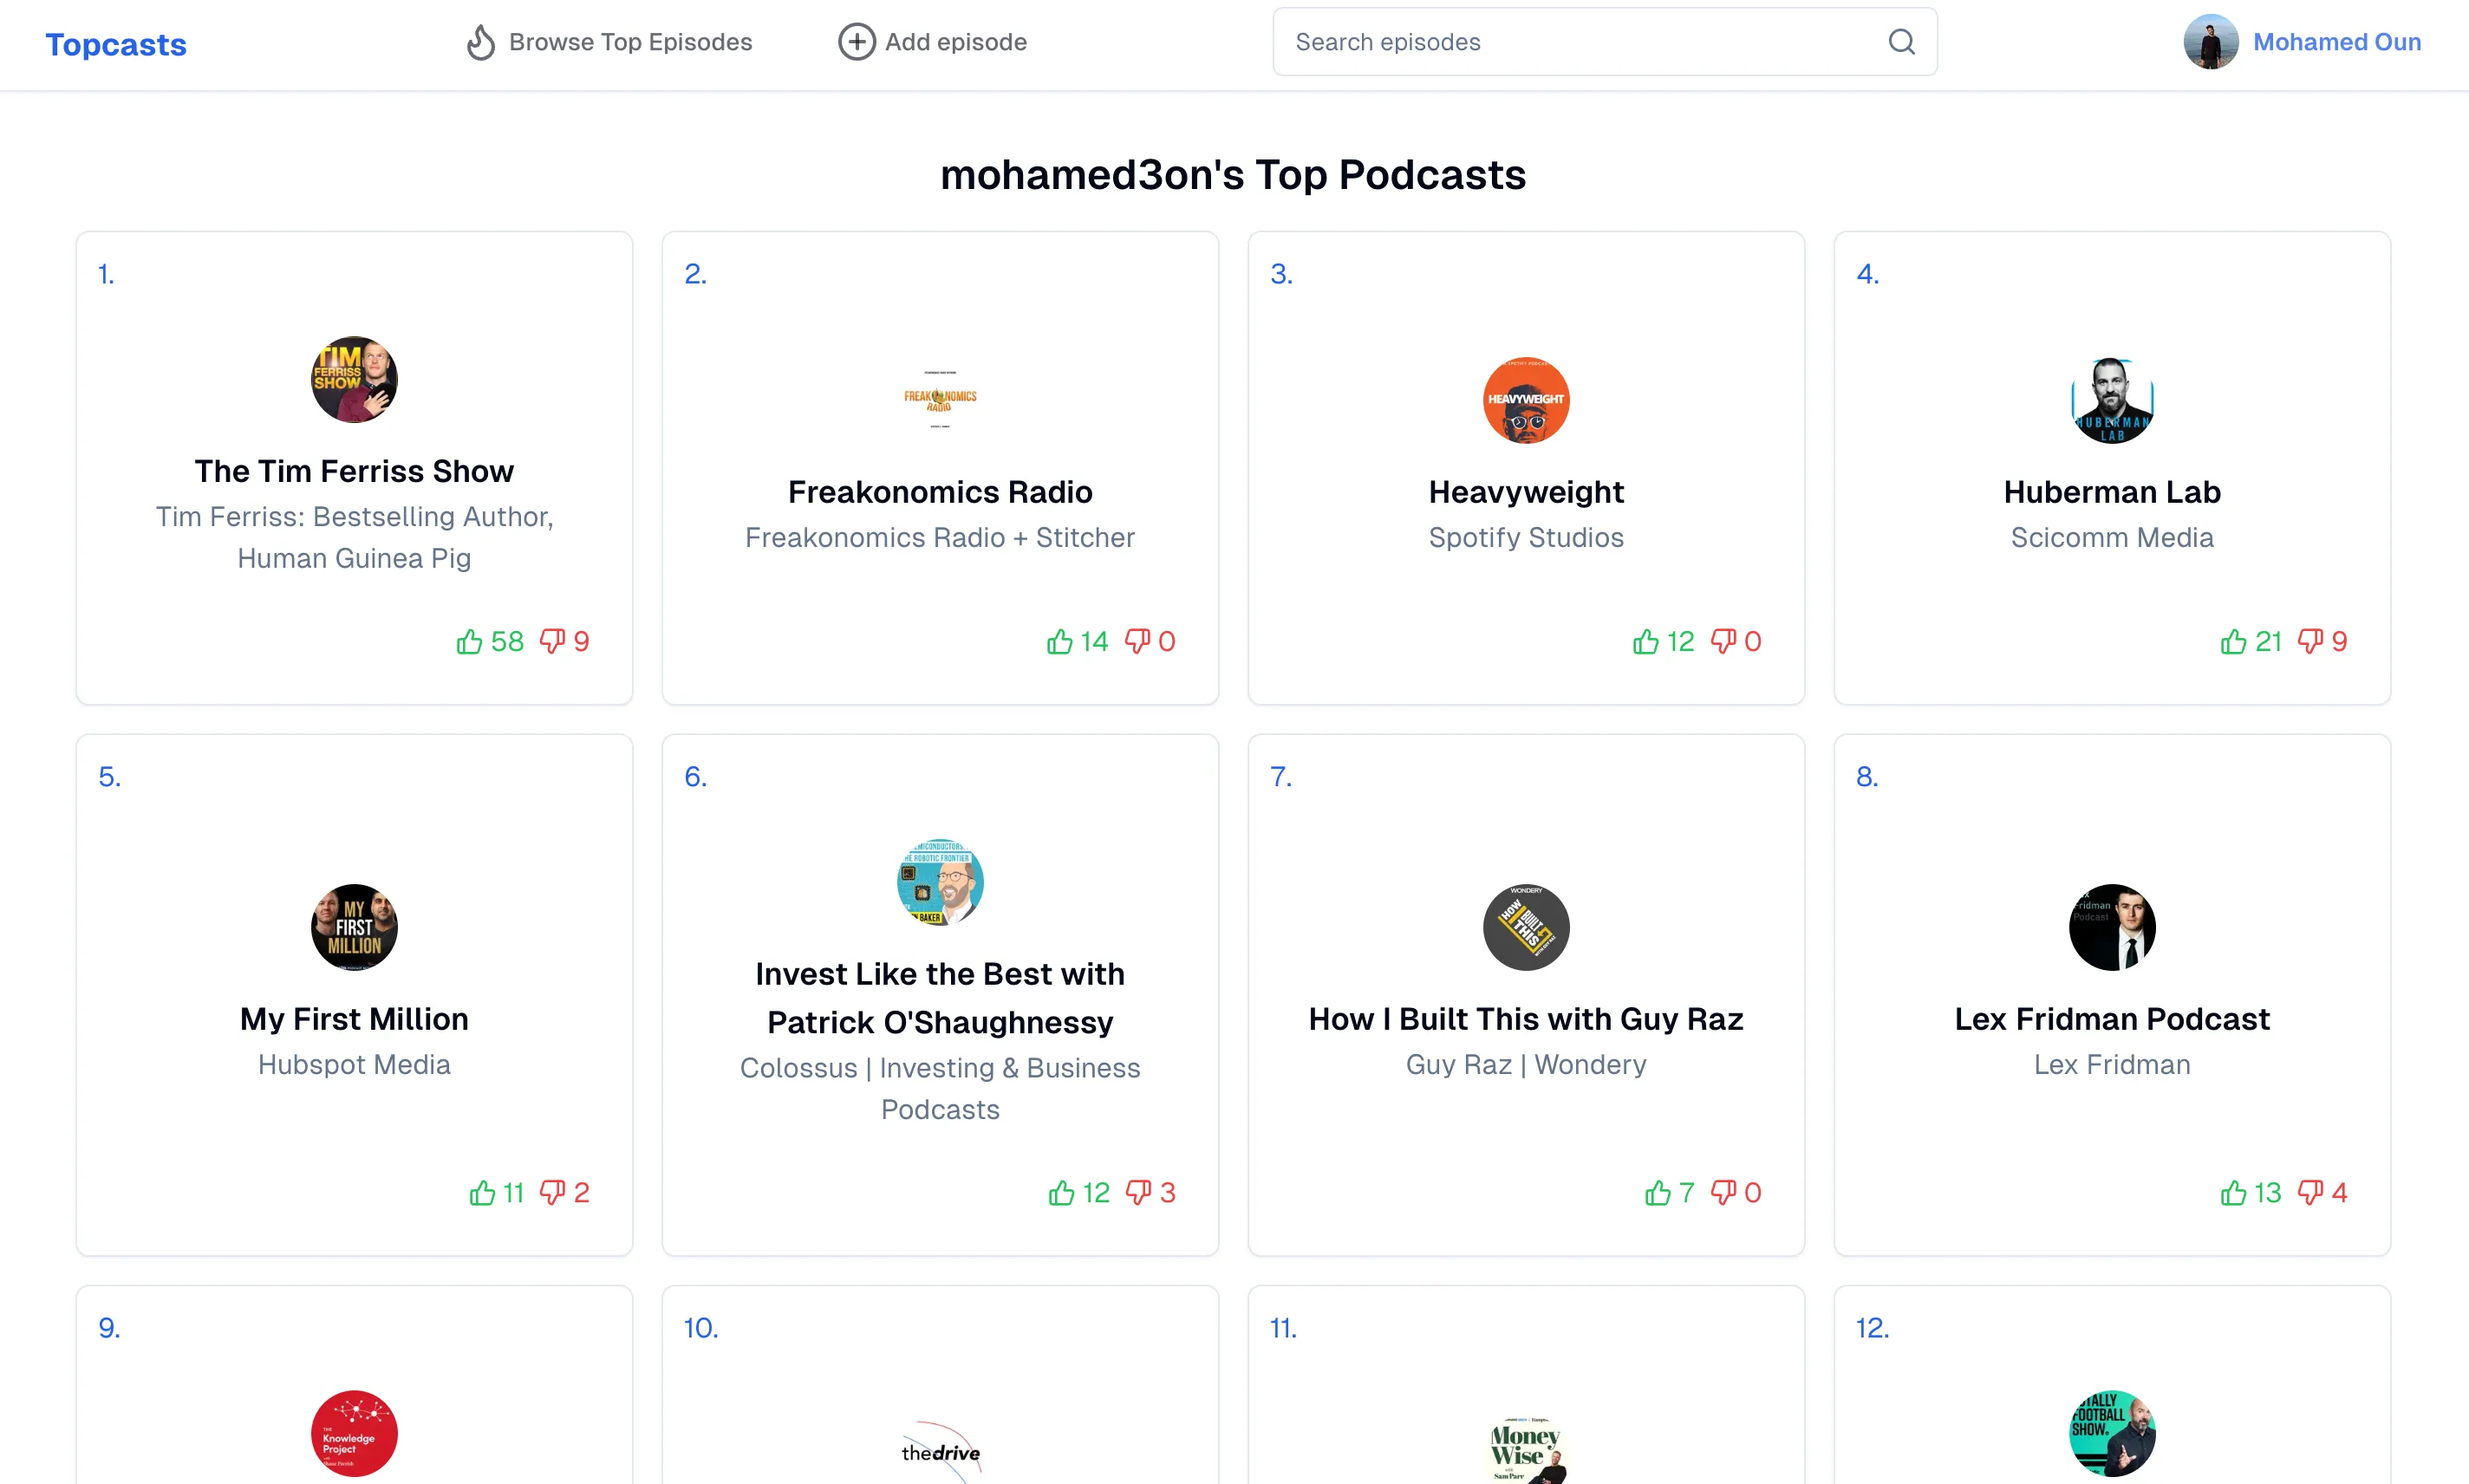
Task: Select the Heavyweight podcast card
Action: tap(1524, 467)
